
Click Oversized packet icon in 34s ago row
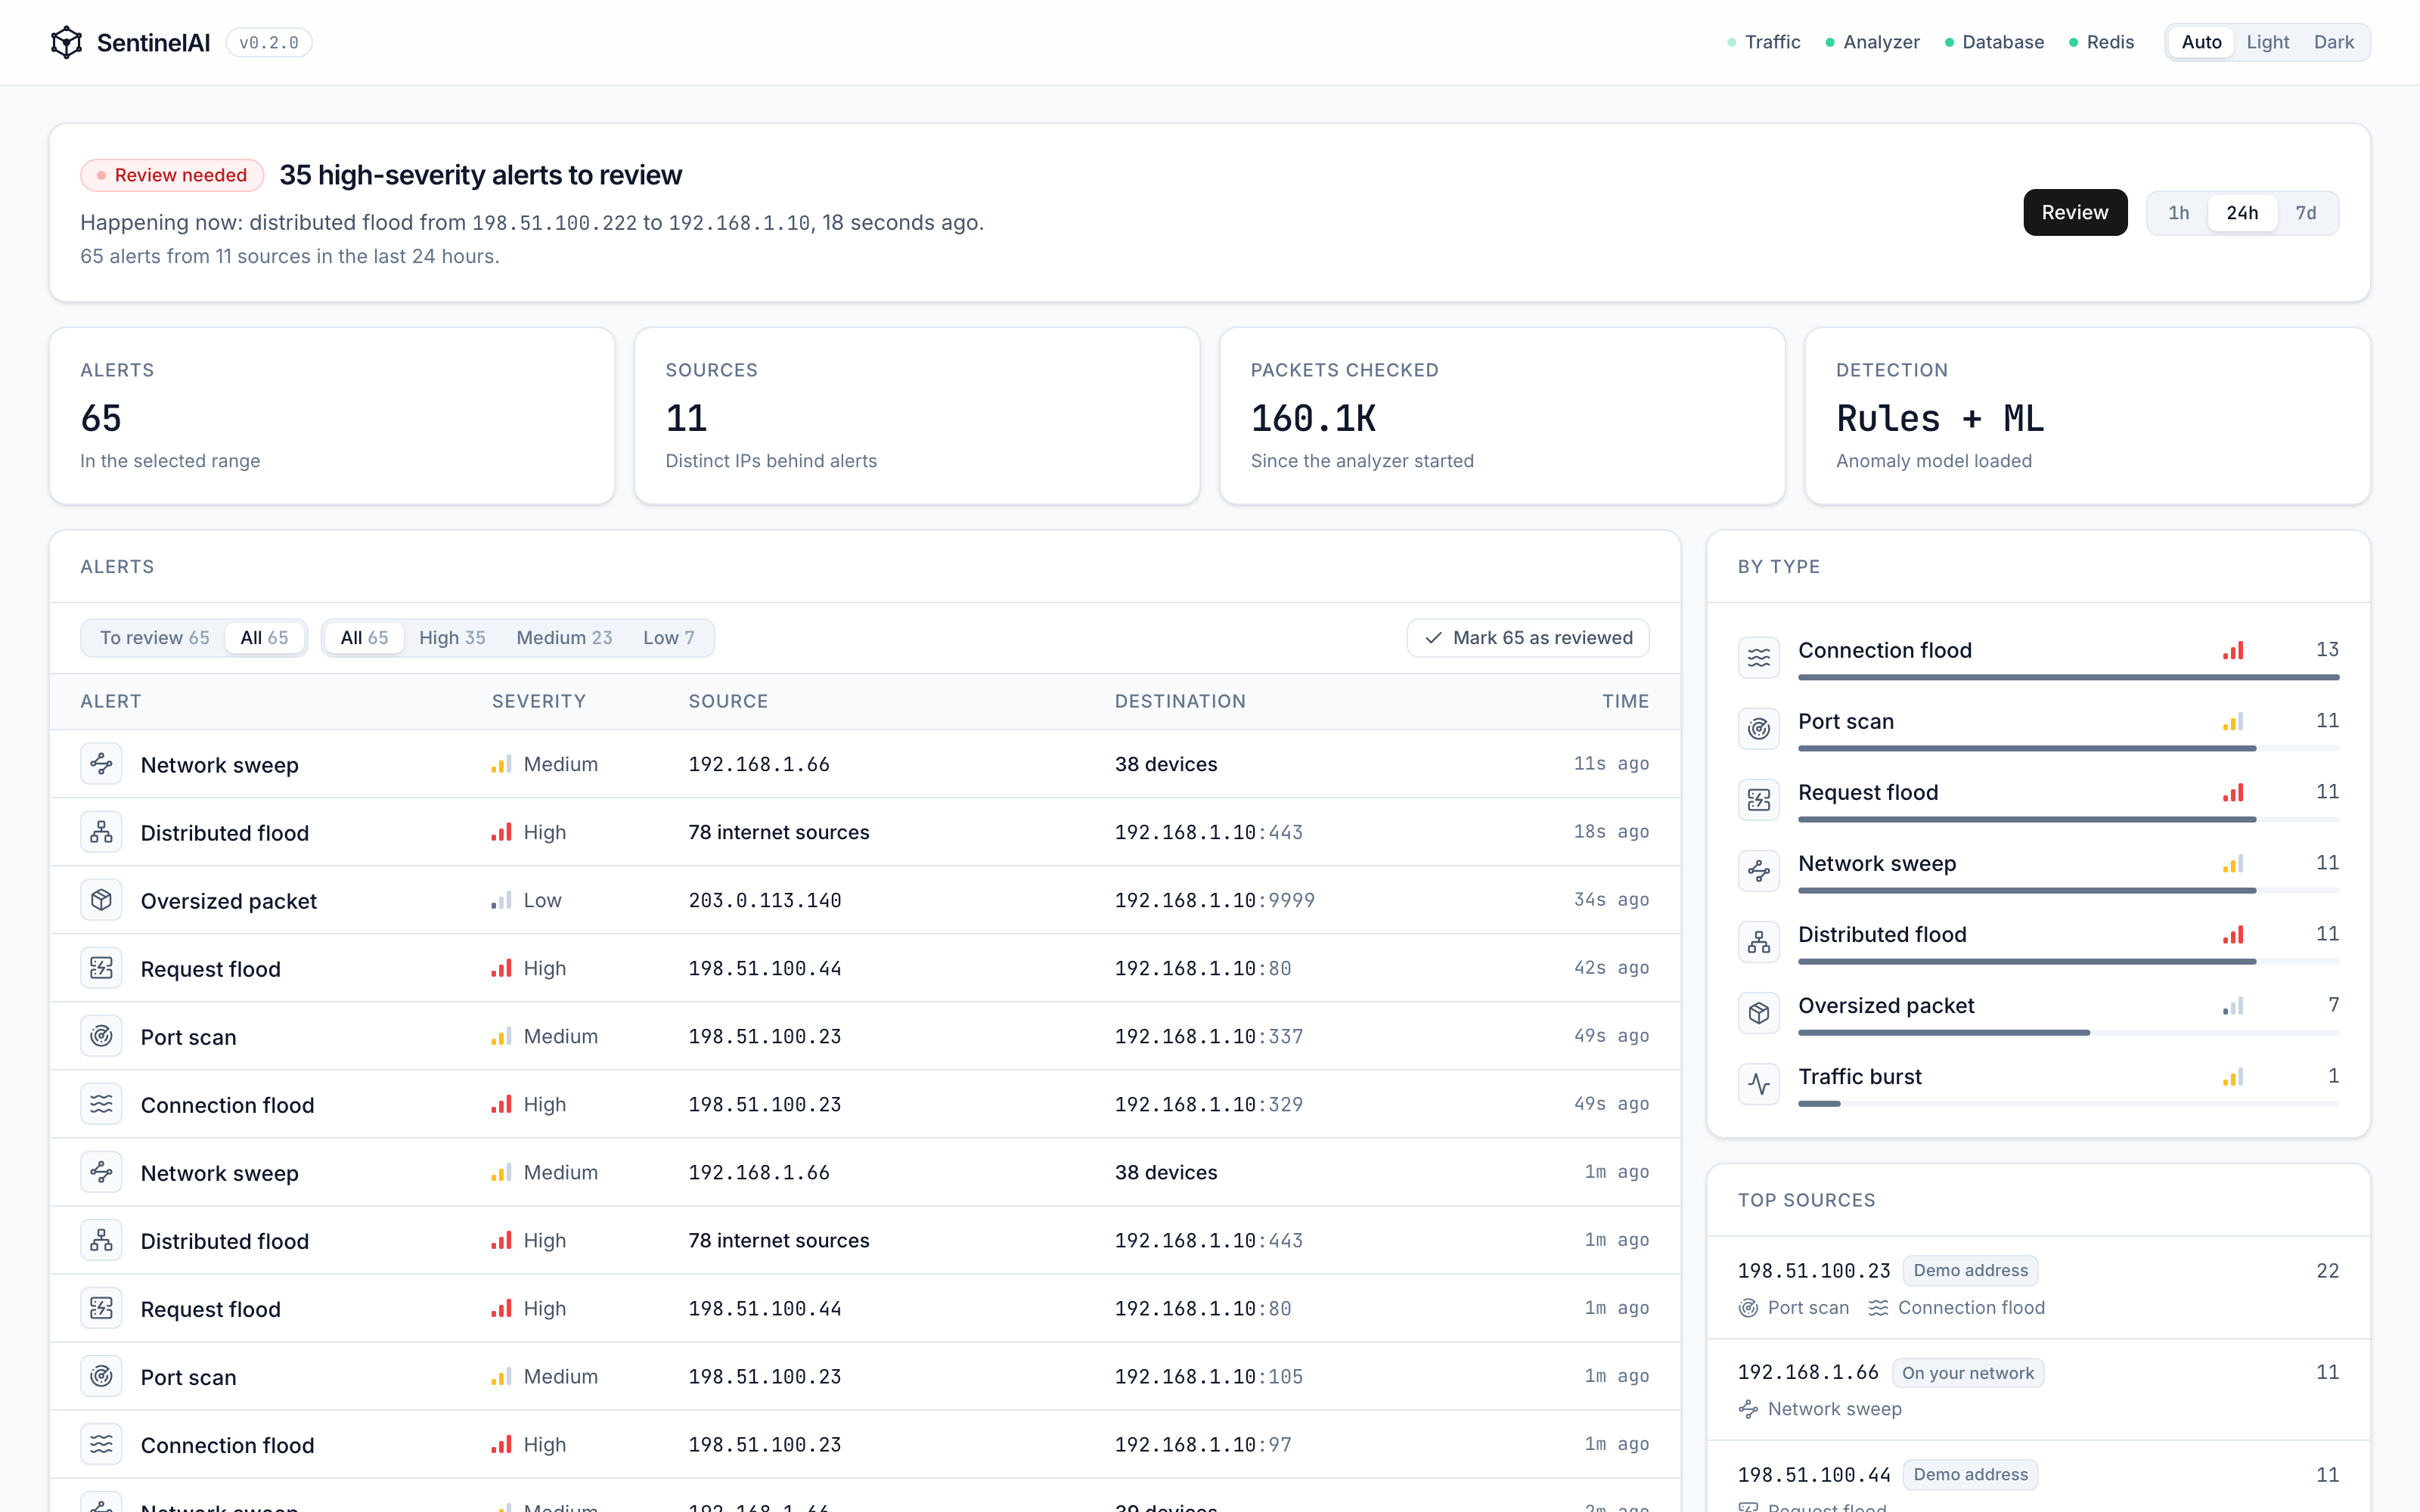click(x=101, y=900)
